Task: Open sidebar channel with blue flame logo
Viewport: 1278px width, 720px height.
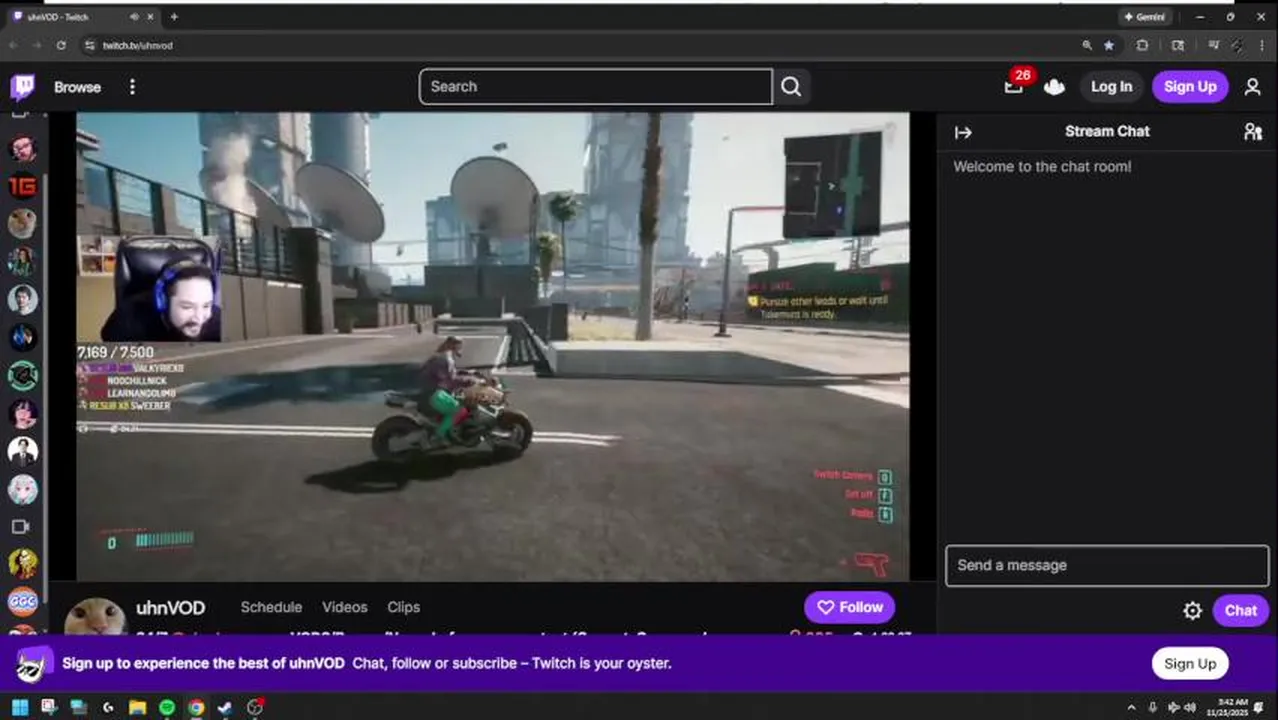Action: point(22,337)
